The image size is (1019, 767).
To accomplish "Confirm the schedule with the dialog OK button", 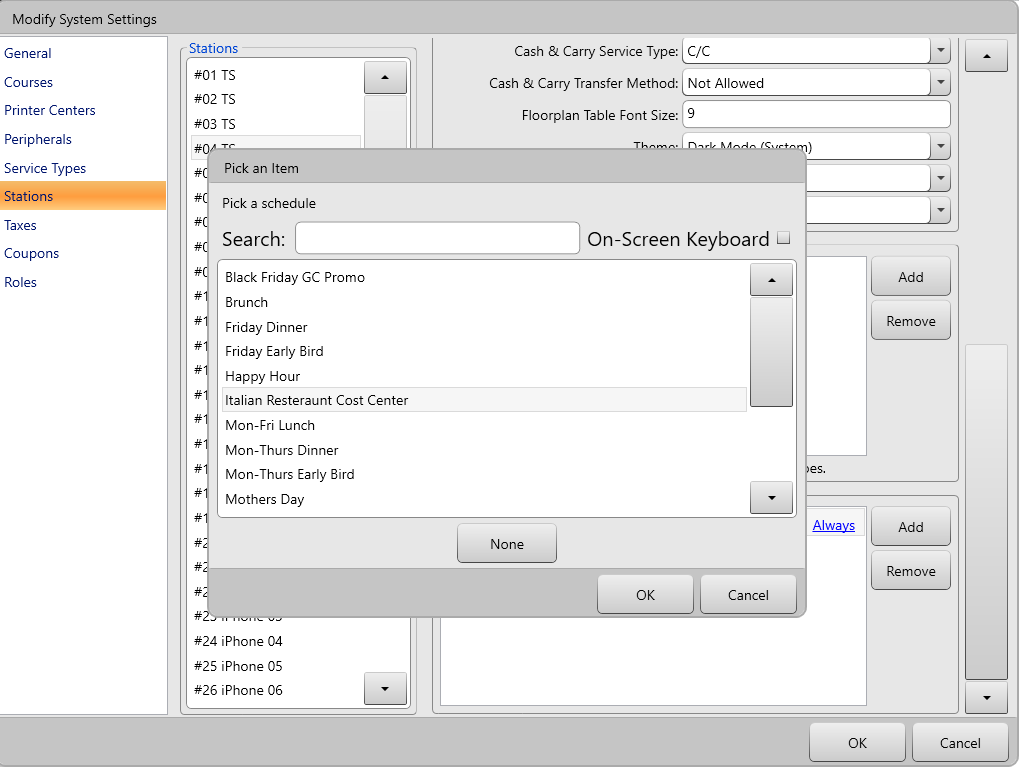I will click(x=645, y=594).
